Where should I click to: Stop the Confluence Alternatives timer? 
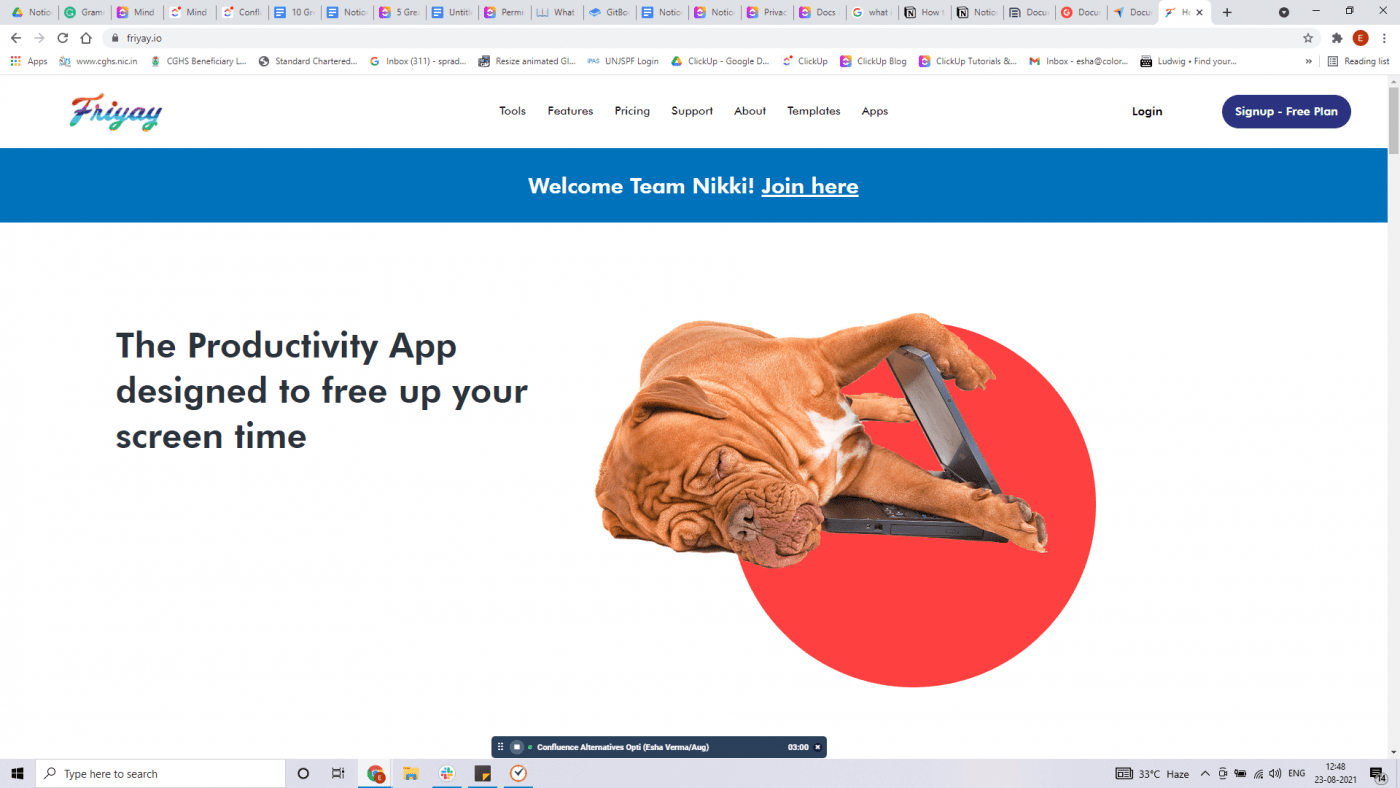click(517, 747)
